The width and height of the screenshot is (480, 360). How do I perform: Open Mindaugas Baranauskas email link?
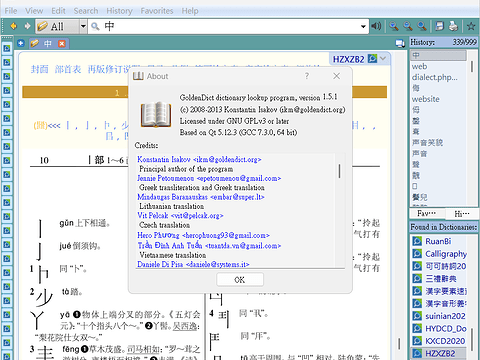click(x=201, y=197)
